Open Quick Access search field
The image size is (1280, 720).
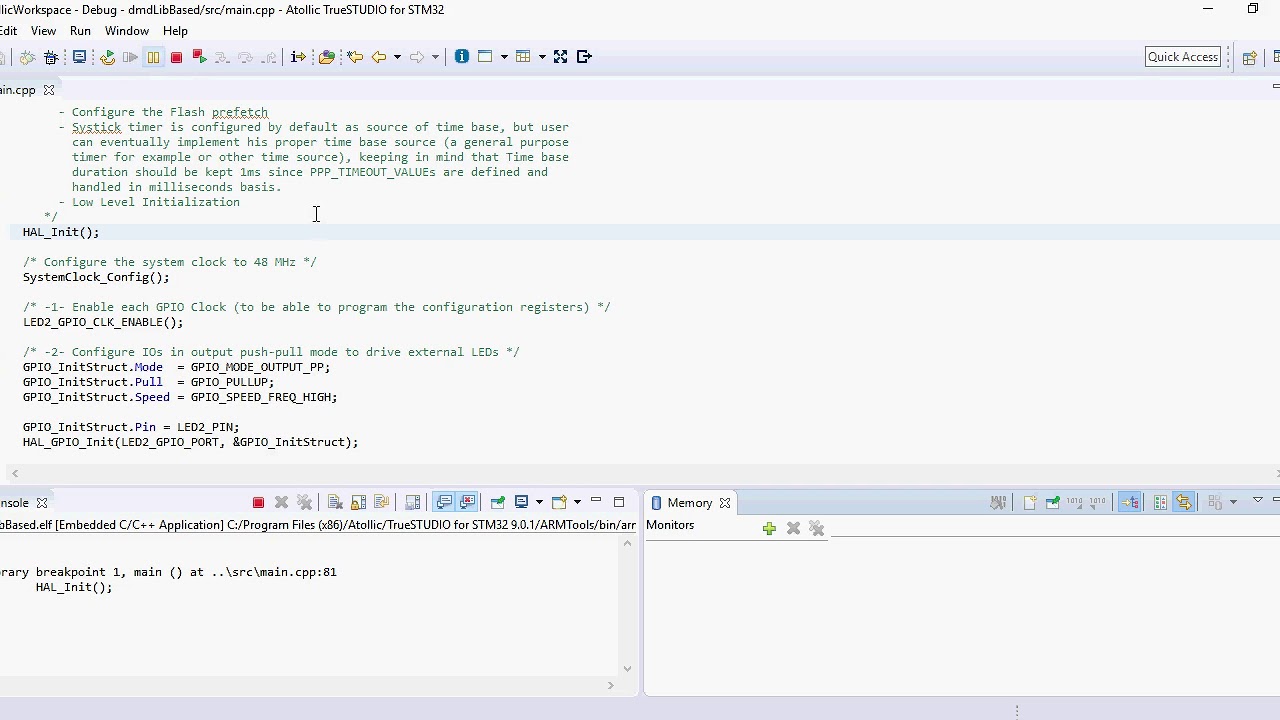[1183, 57]
